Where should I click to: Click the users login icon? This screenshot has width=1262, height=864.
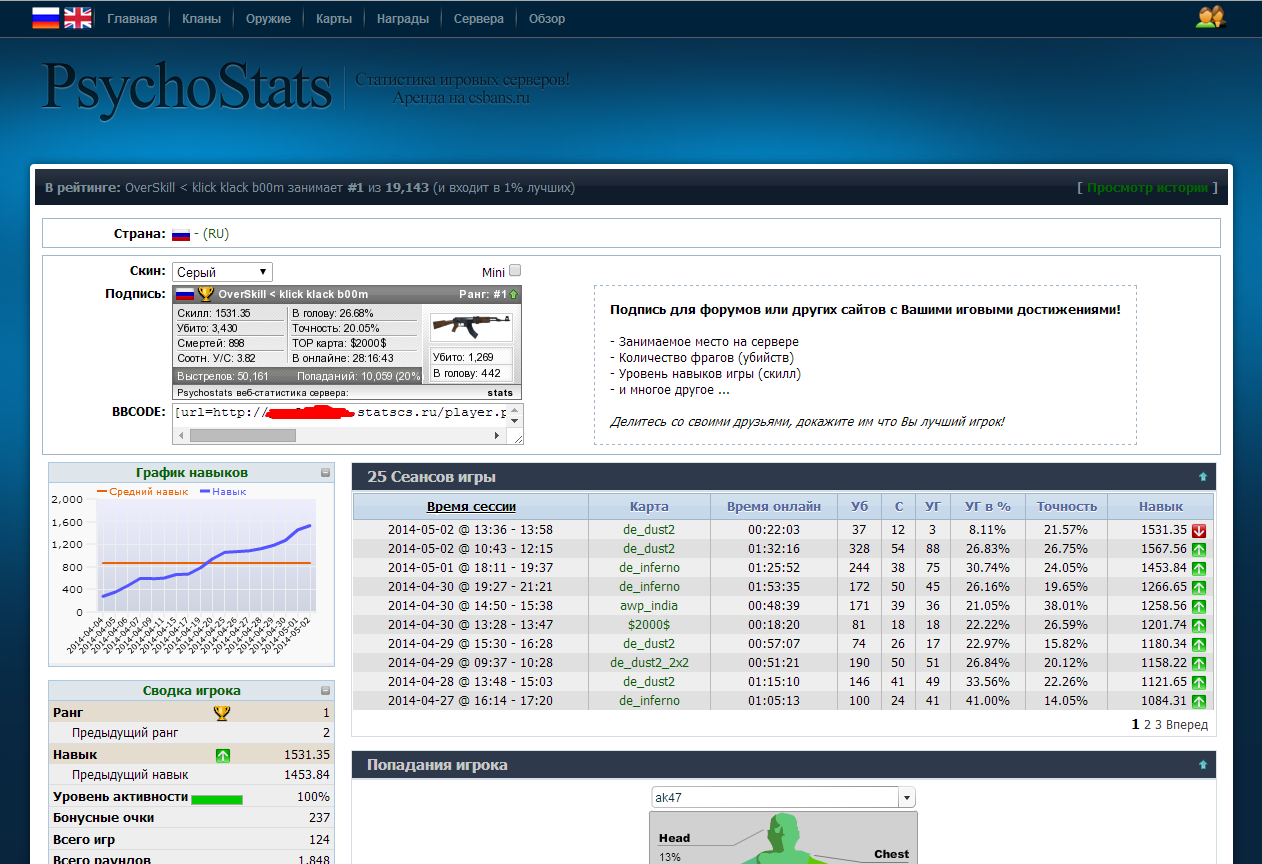coord(1211,17)
